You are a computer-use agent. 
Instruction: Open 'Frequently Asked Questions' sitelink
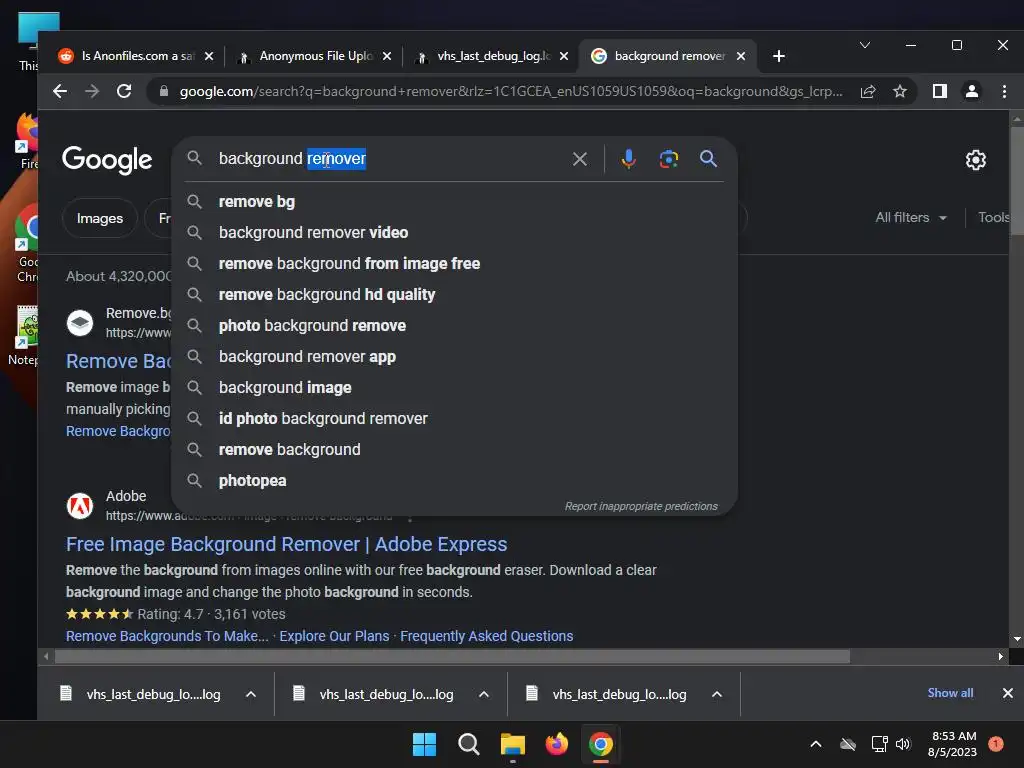487,636
